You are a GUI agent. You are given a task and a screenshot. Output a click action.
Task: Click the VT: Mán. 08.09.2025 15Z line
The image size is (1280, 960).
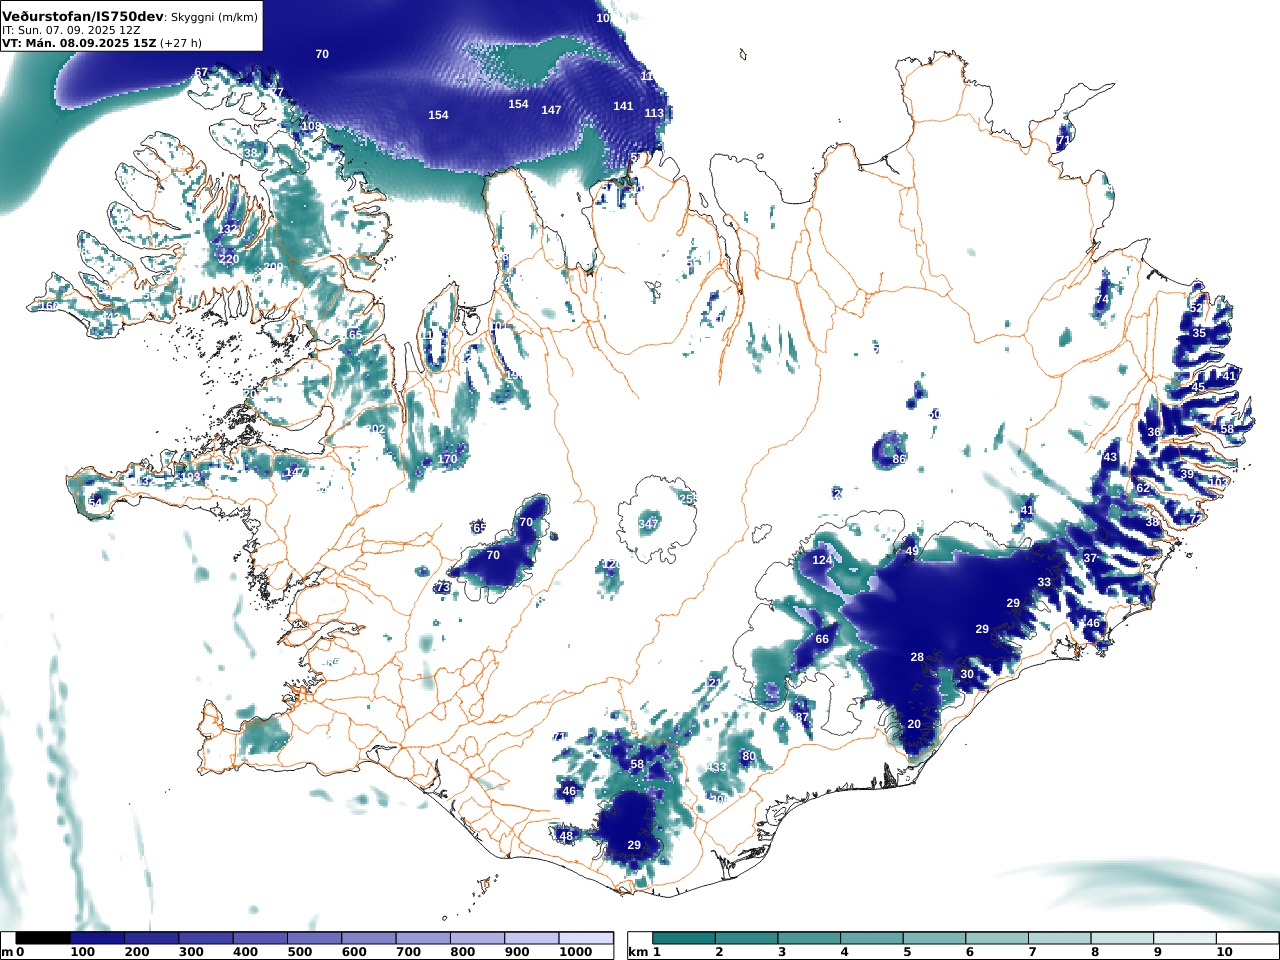[78, 43]
